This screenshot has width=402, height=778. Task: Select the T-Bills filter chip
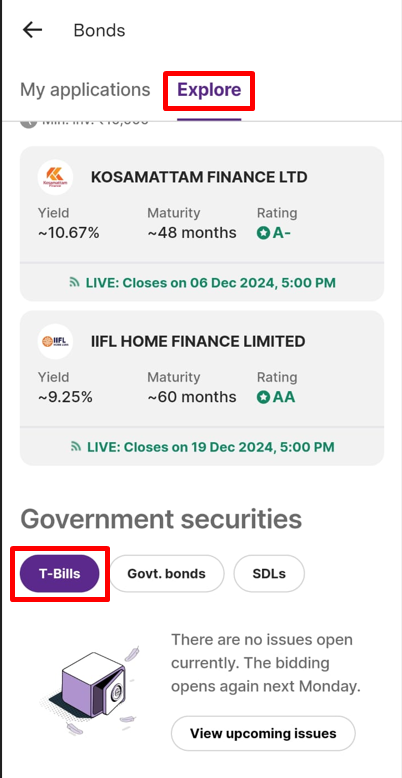coord(60,574)
